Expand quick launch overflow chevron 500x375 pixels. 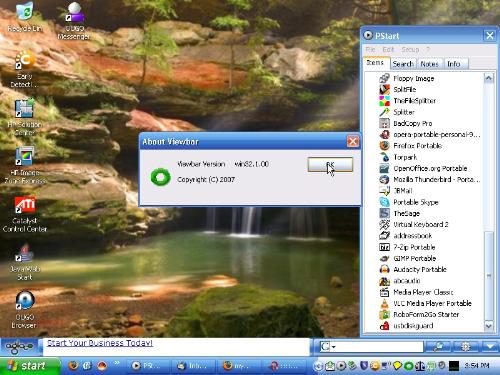116,363
